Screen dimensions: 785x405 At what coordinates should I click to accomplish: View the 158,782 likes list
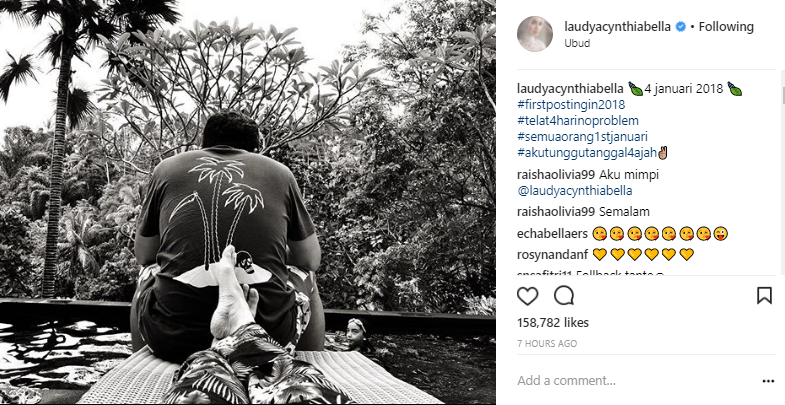coord(553,322)
